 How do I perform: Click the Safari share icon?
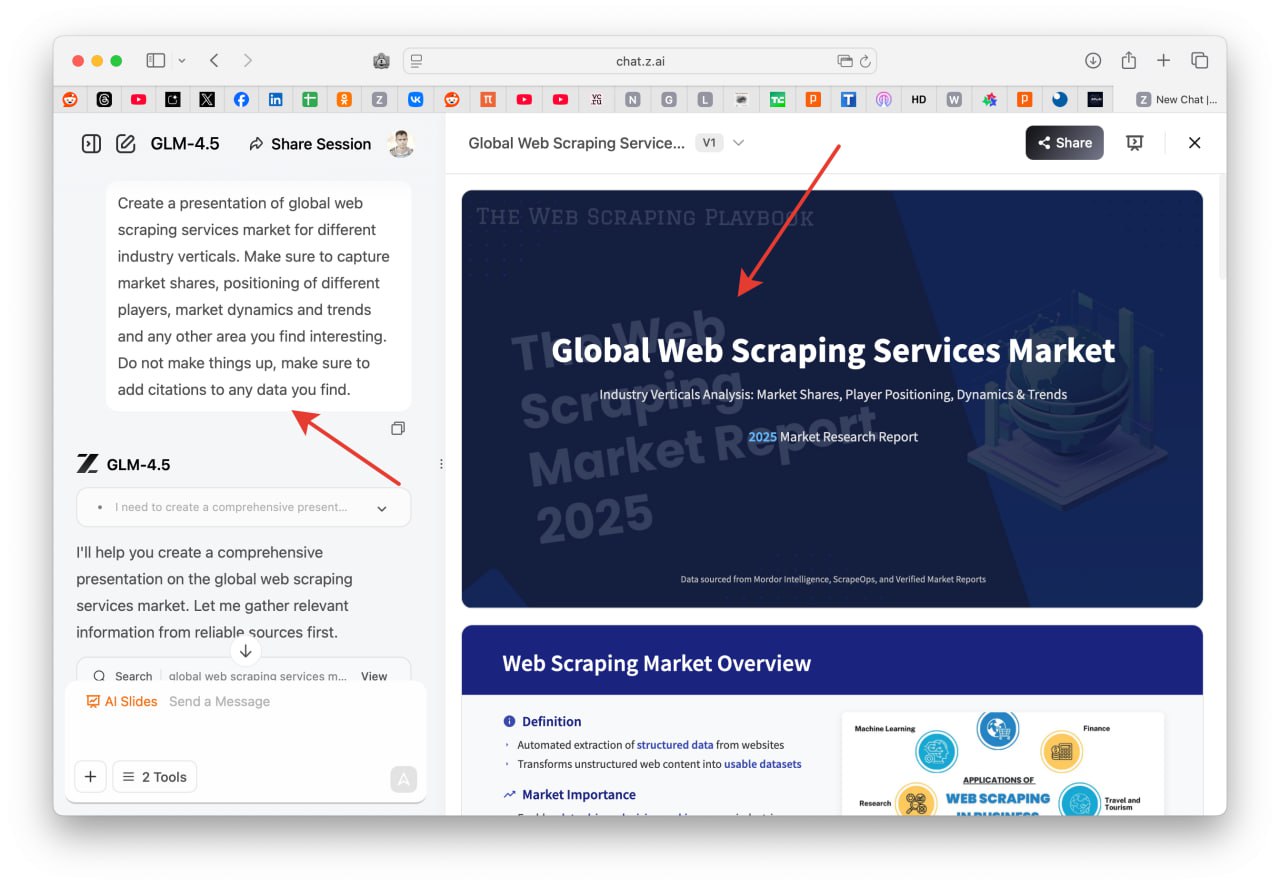1128,61
